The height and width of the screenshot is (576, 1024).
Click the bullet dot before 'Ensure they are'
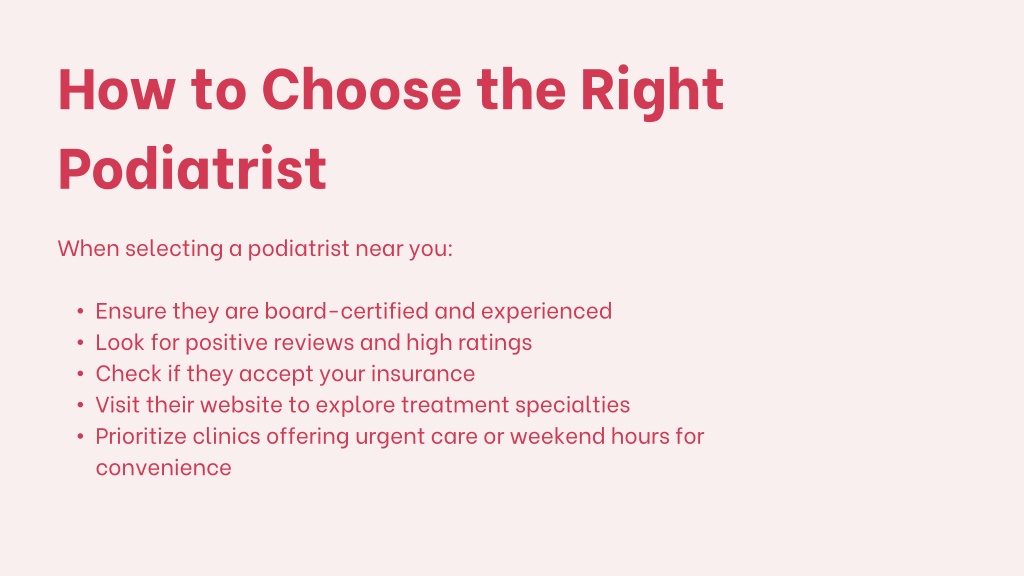click(x=80, y=312)
